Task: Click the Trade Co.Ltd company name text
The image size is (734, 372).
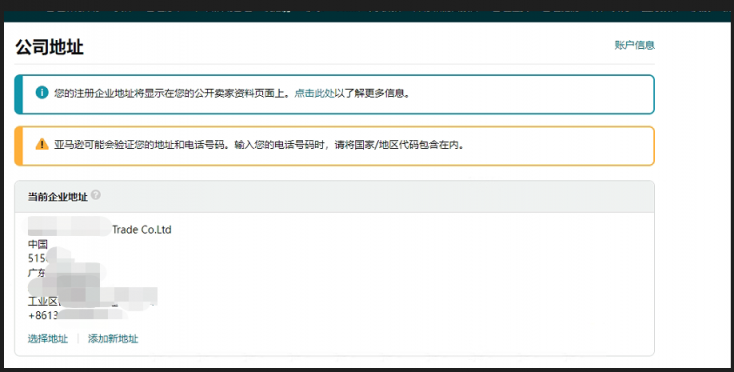Action: tap(142, 230)
